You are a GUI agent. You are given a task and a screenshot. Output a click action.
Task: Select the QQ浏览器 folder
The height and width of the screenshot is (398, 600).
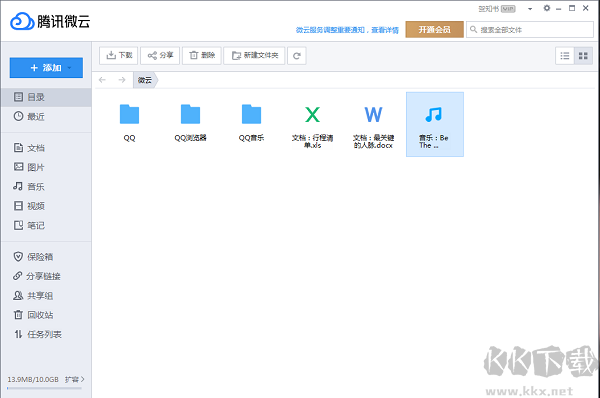coord(191,123)
